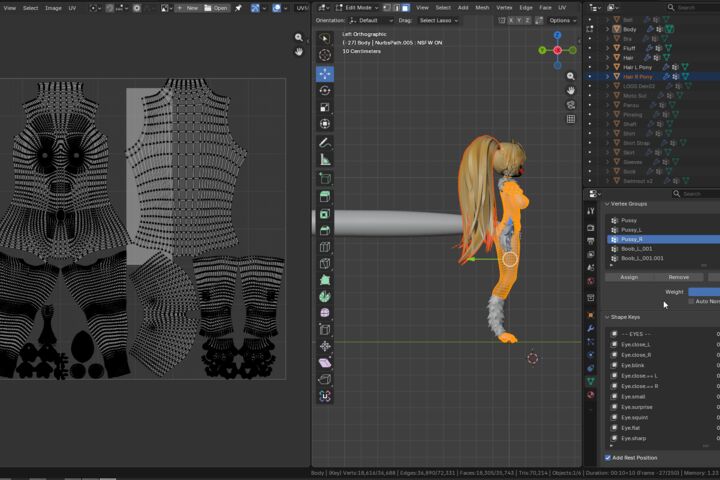Viewport: 720px width, 480px height.
Task: Select the Shrink/Fatten tool
Action: 325,346
